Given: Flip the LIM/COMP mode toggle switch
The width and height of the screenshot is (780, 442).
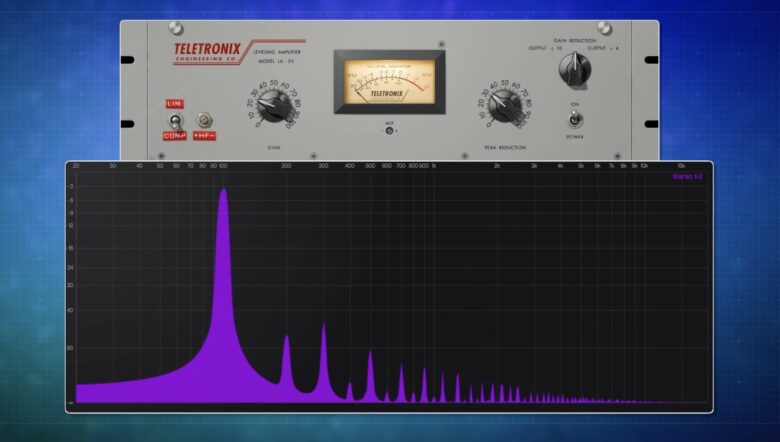Looking at the screenshot, I should coord(175,119).
